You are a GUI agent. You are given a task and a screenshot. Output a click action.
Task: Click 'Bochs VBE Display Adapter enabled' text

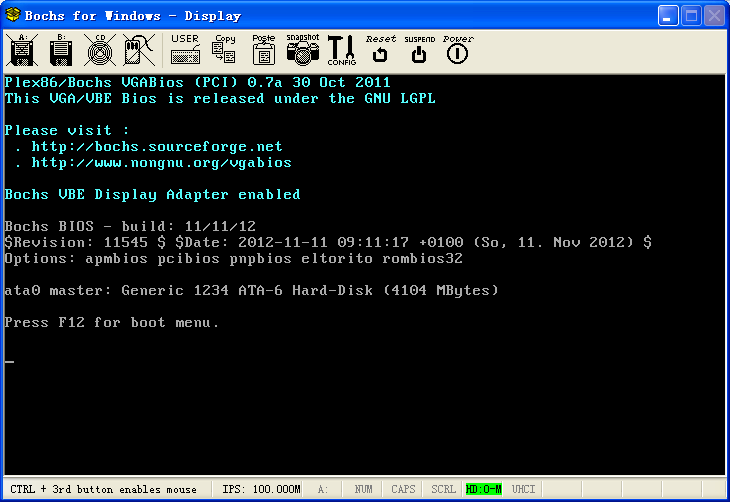[152, 194]
